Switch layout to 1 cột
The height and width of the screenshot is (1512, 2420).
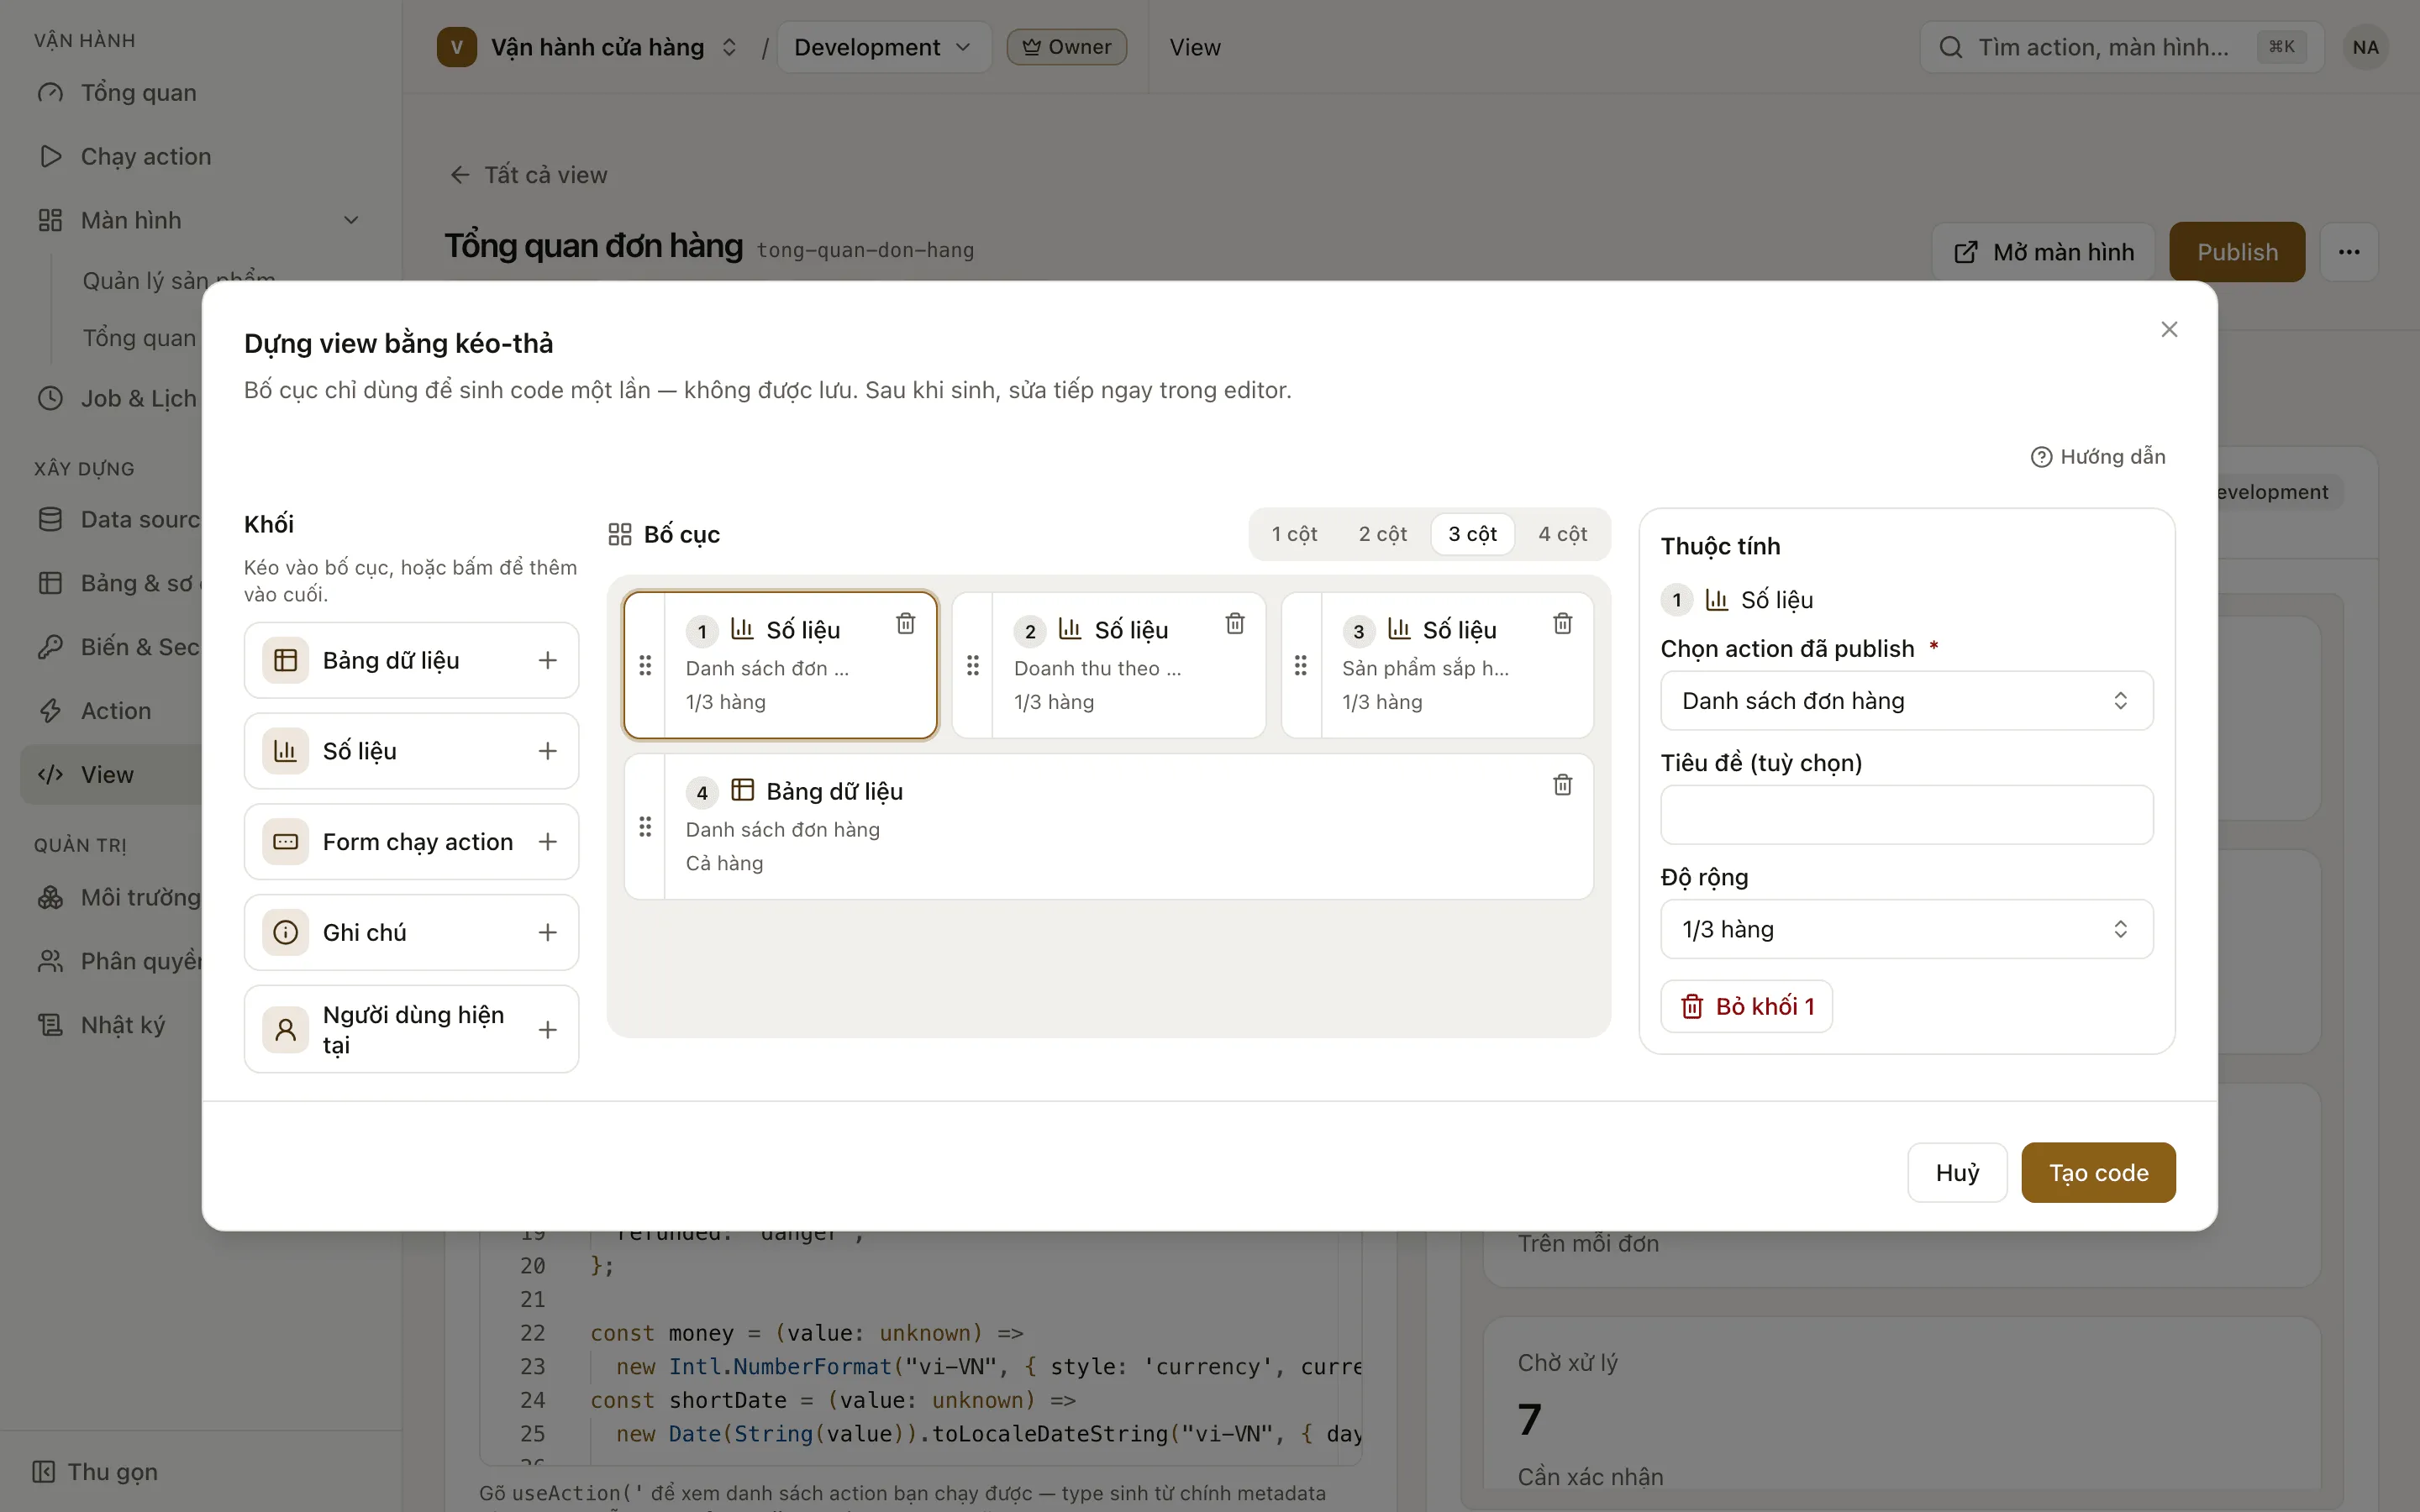coord(1294,534)
